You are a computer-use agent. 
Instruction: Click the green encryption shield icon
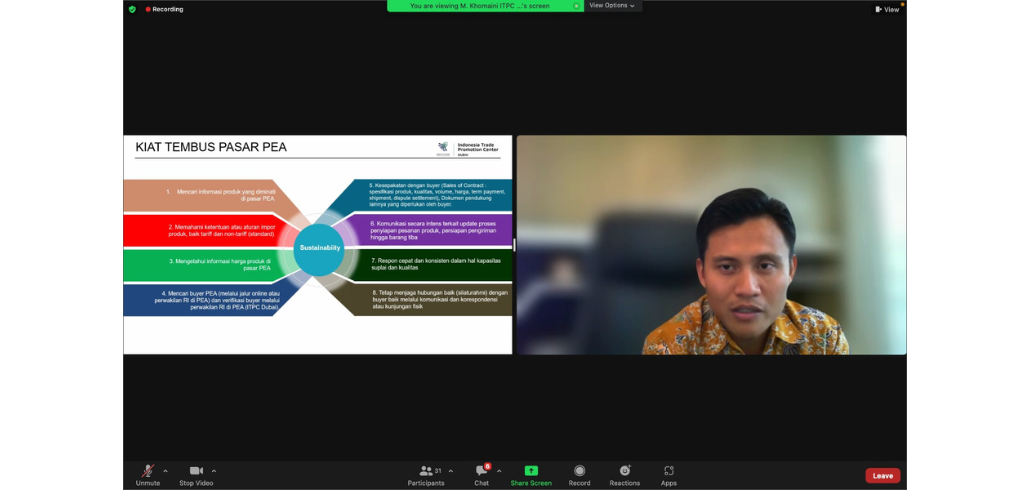(132, 9)
